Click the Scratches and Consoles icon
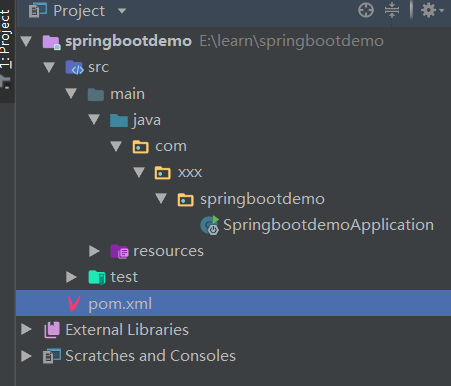Viewport: 451px width, 386px height. 52,356
